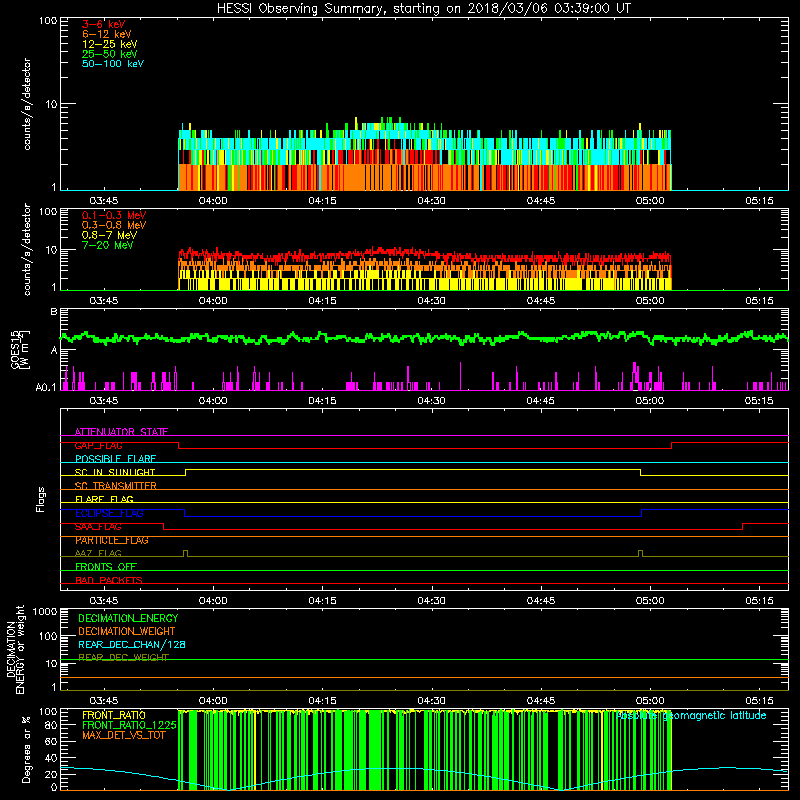The height and width of the screenshot is (800, 800).
Task: Select the DECIMATION ENERGY or weight axis title
Action: coord(15,649)
